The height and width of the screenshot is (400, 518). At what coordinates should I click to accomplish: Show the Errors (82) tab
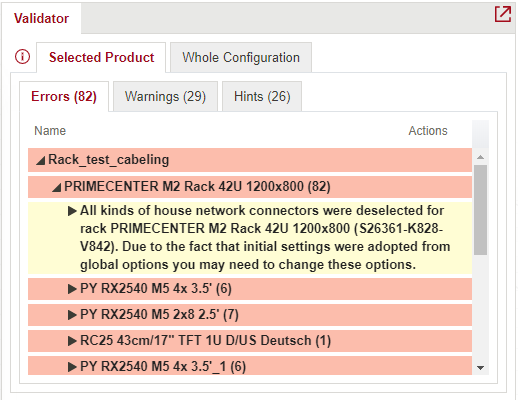(x=64, y=96)
